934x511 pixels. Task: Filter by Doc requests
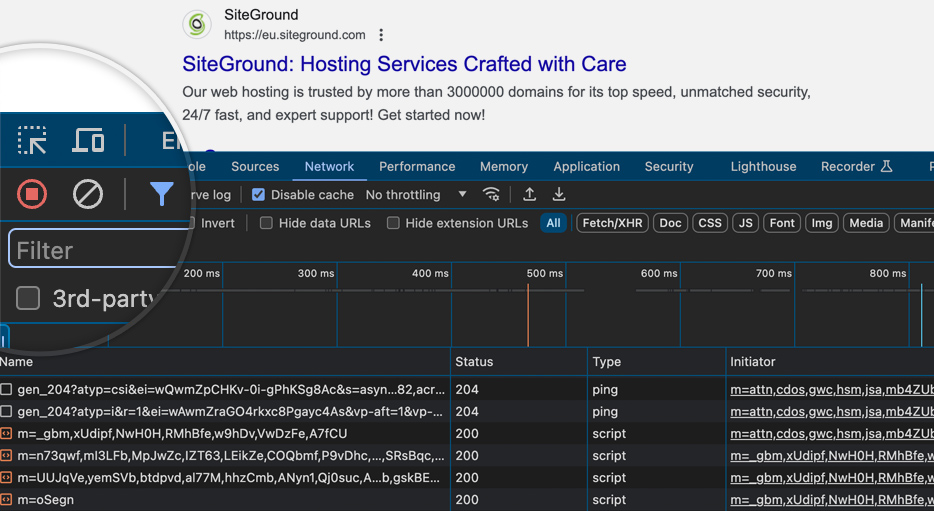coord(670,223)
